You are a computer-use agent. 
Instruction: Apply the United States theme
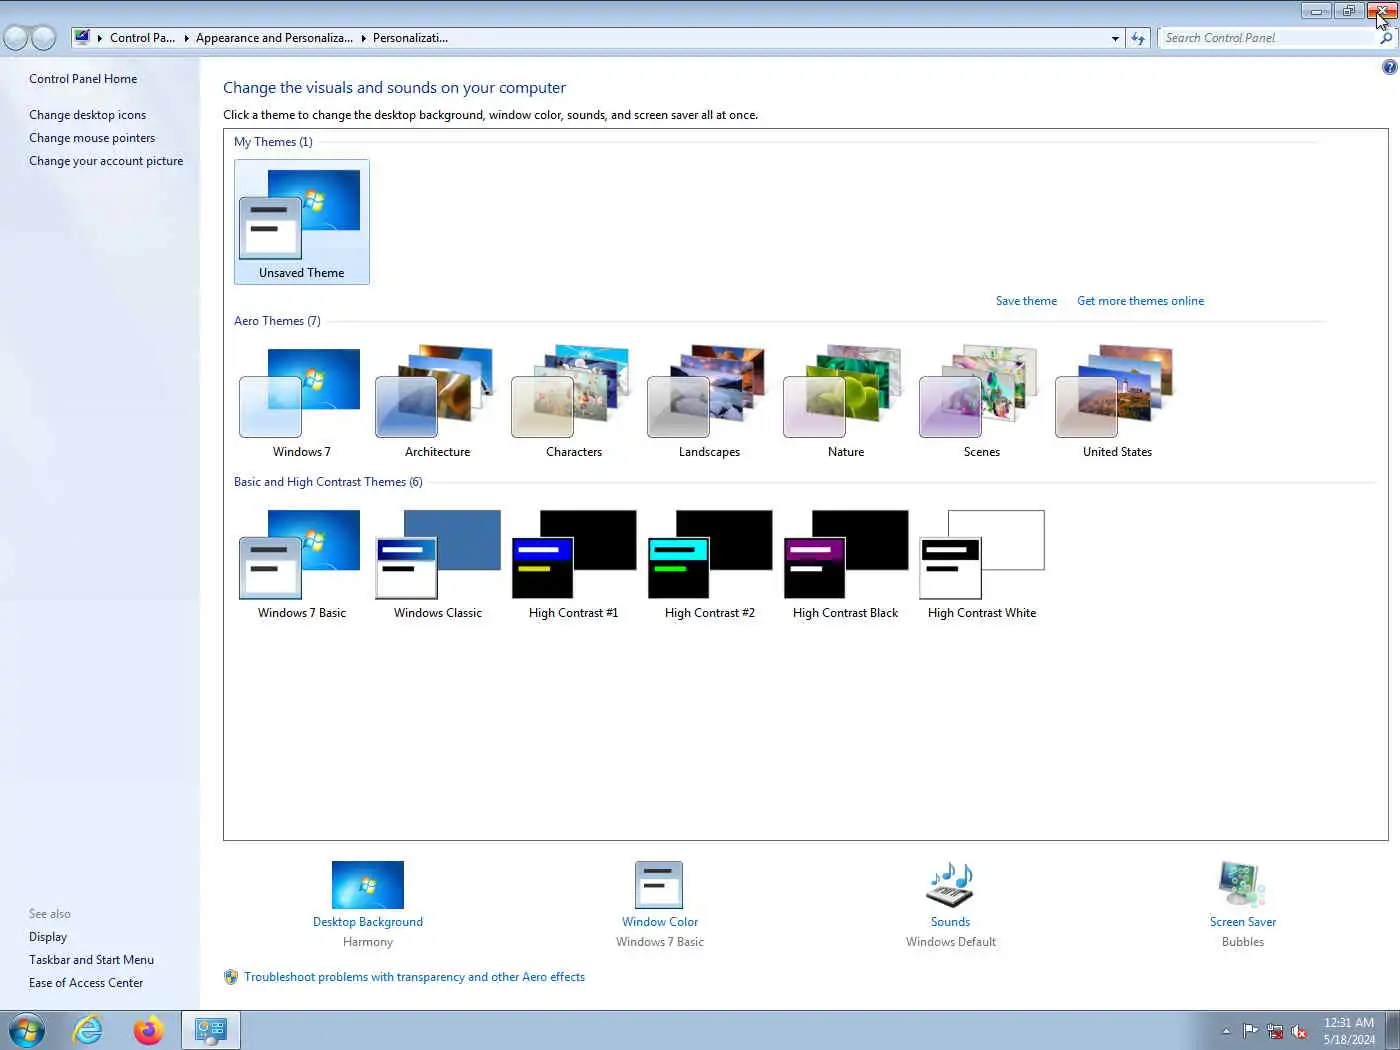1117,401
